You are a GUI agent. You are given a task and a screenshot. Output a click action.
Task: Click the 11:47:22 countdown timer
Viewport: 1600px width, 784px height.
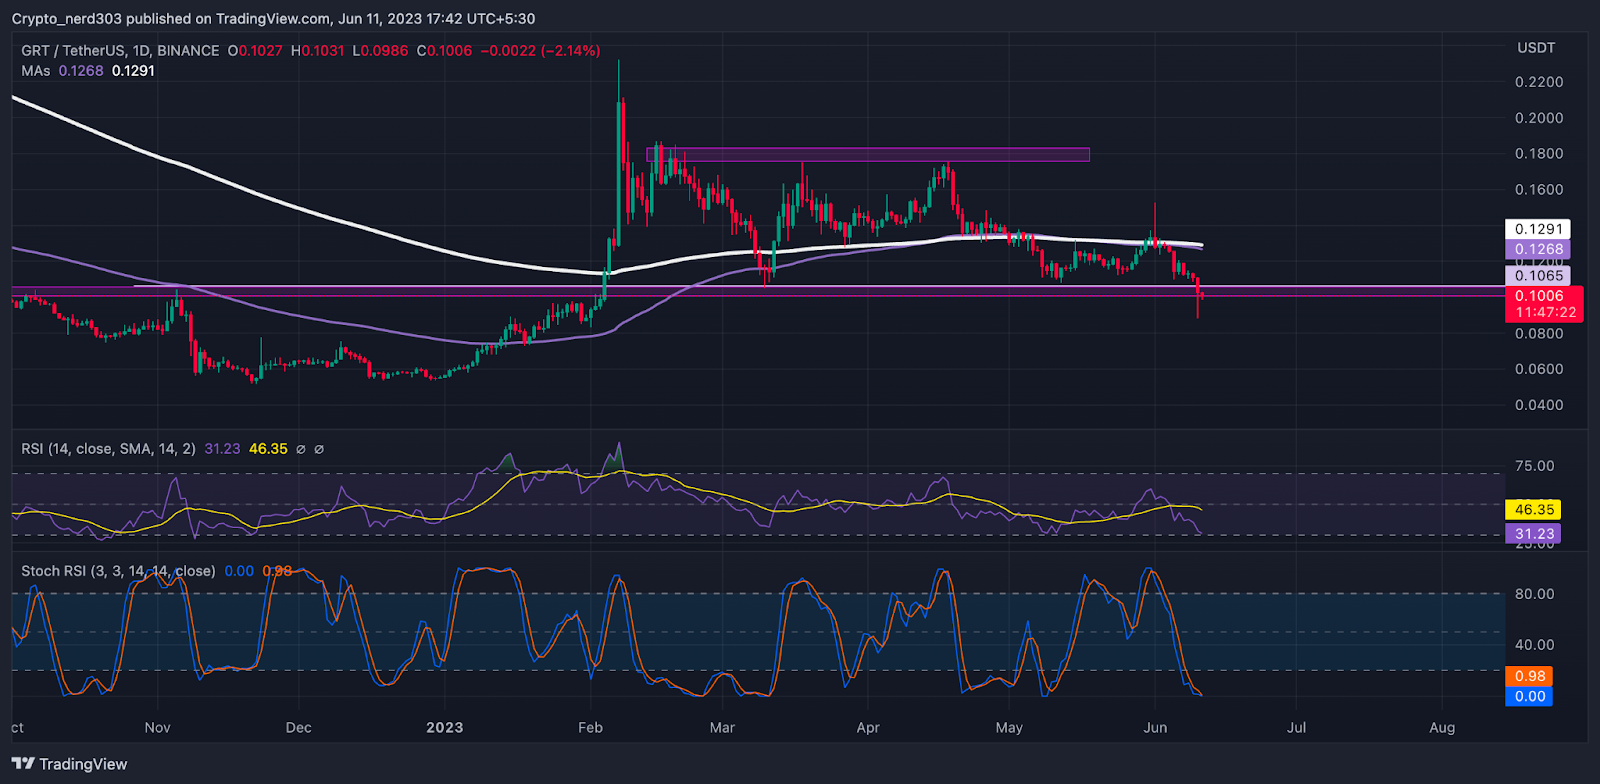click(x=1545, y=313)
